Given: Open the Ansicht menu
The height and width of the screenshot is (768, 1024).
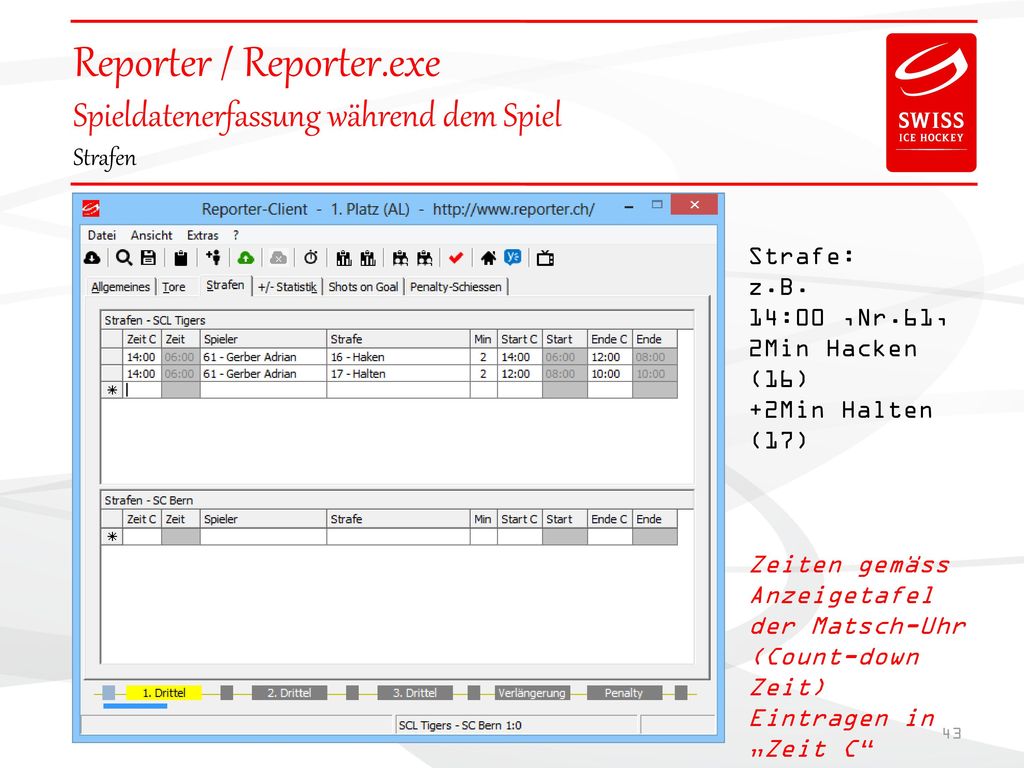Looking at the screenshot, I should pos(152,235).
